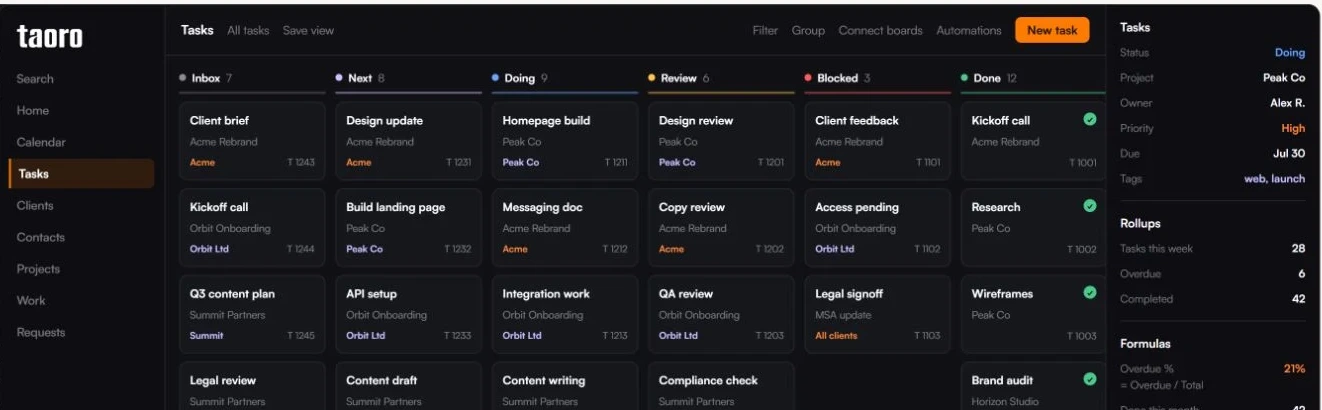Click the taoro logo
This screenshot has width=1322, height=410.
click(50, 37)
